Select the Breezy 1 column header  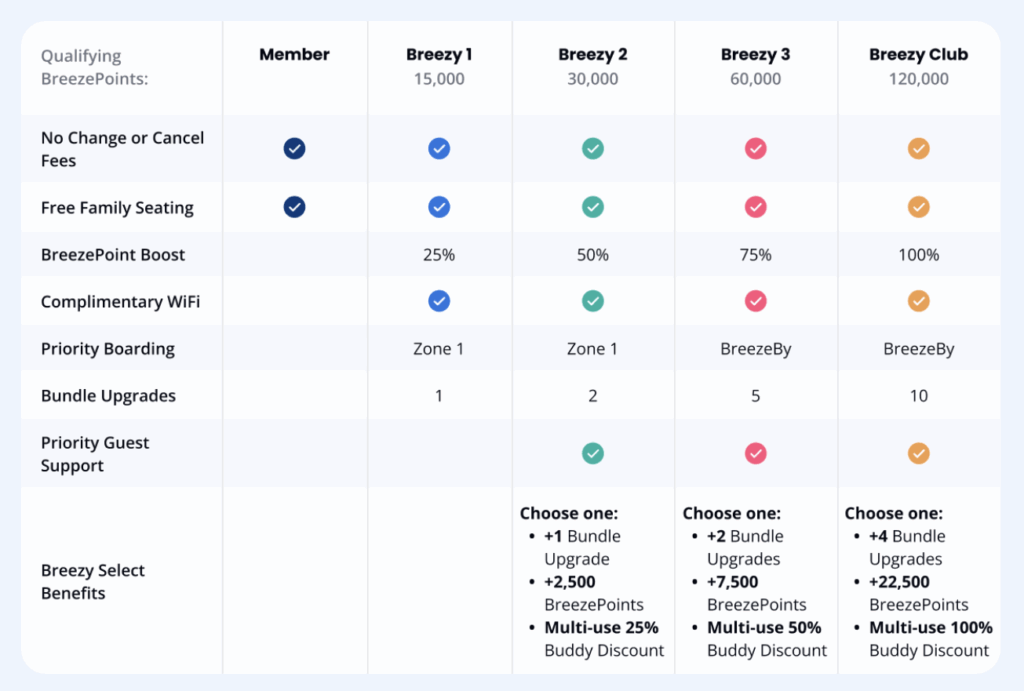[x=439, y=55]
